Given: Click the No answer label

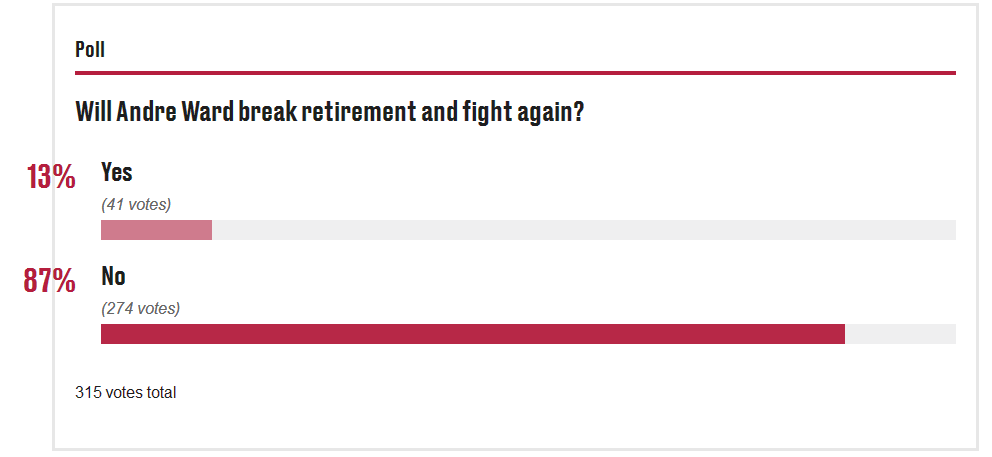Looking at the screenshot, I should point(113,276).
